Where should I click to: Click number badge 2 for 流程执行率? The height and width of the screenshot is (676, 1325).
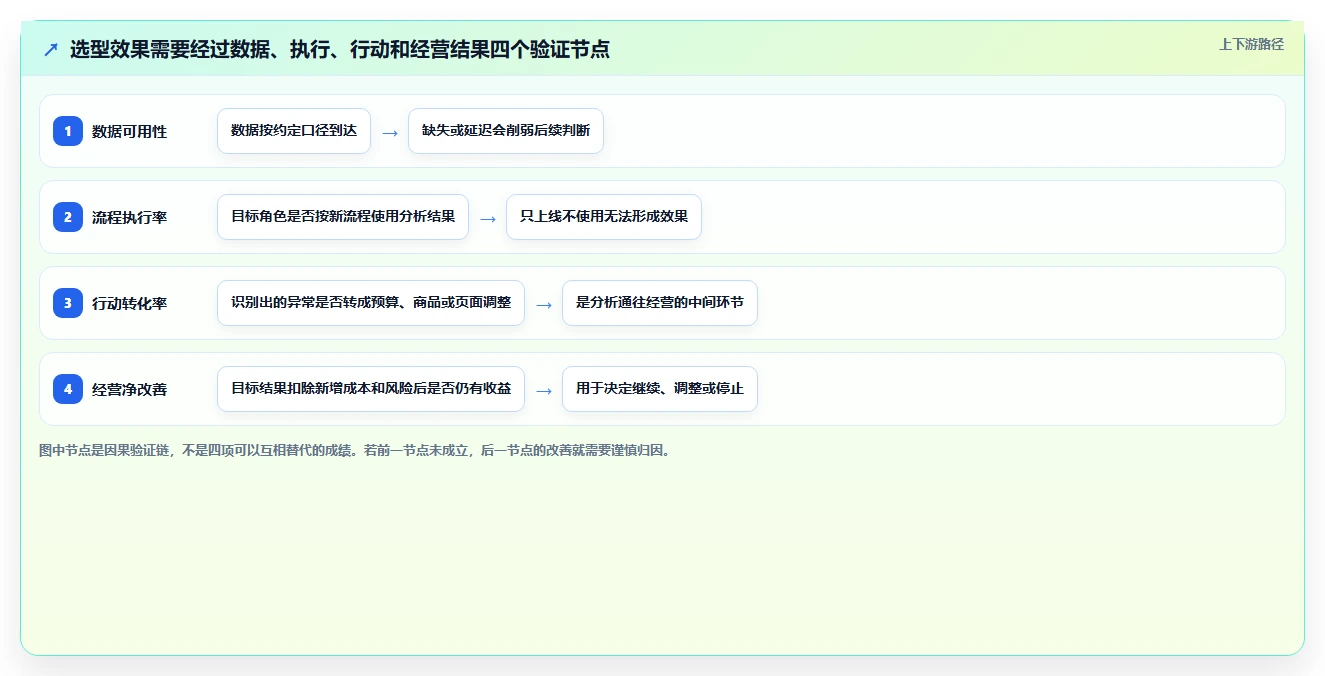click(x=68, y=217)
